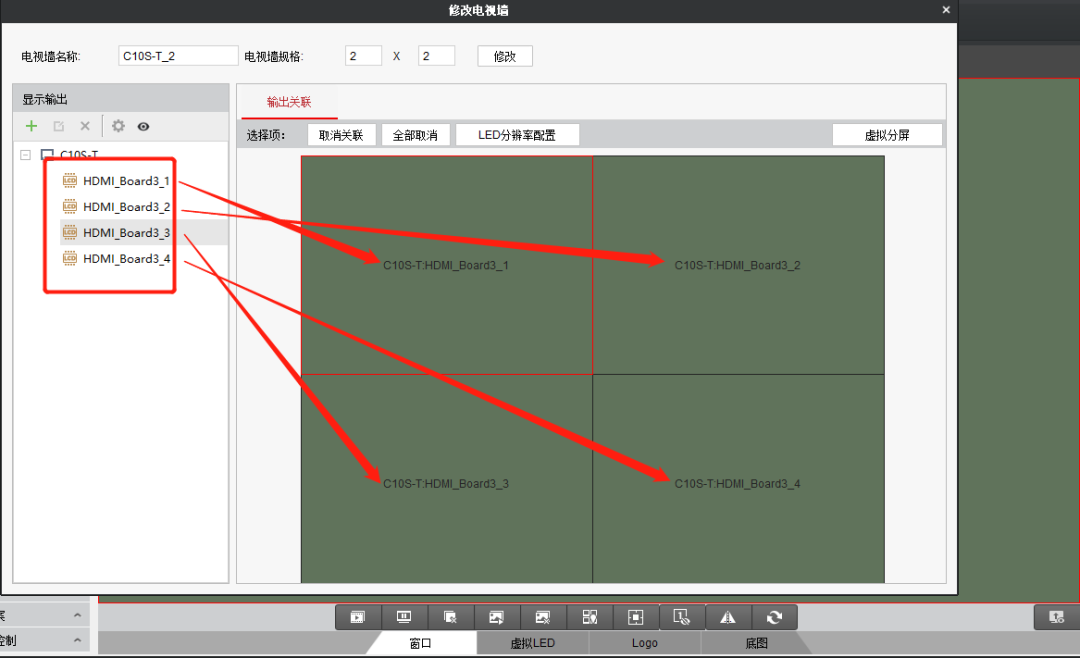Click the close-window icon in bottom toolbar

click(450, 617)
